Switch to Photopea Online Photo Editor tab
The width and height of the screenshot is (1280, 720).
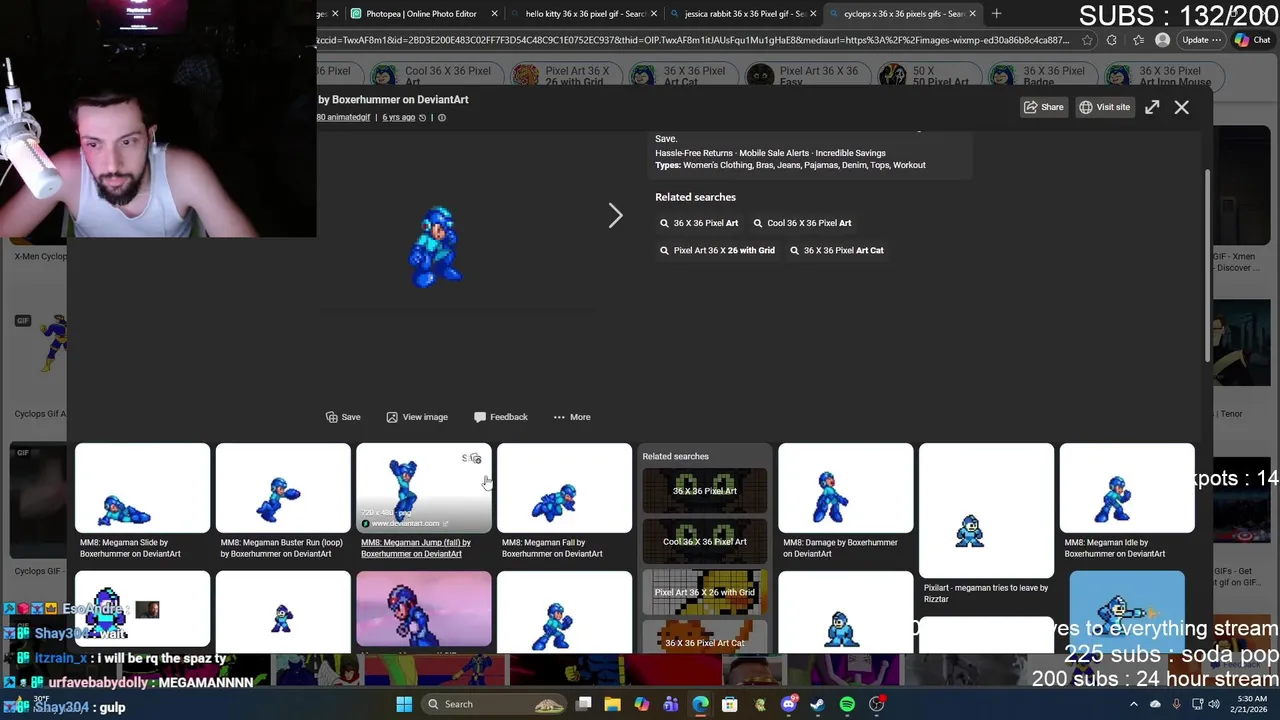point(420,14)
